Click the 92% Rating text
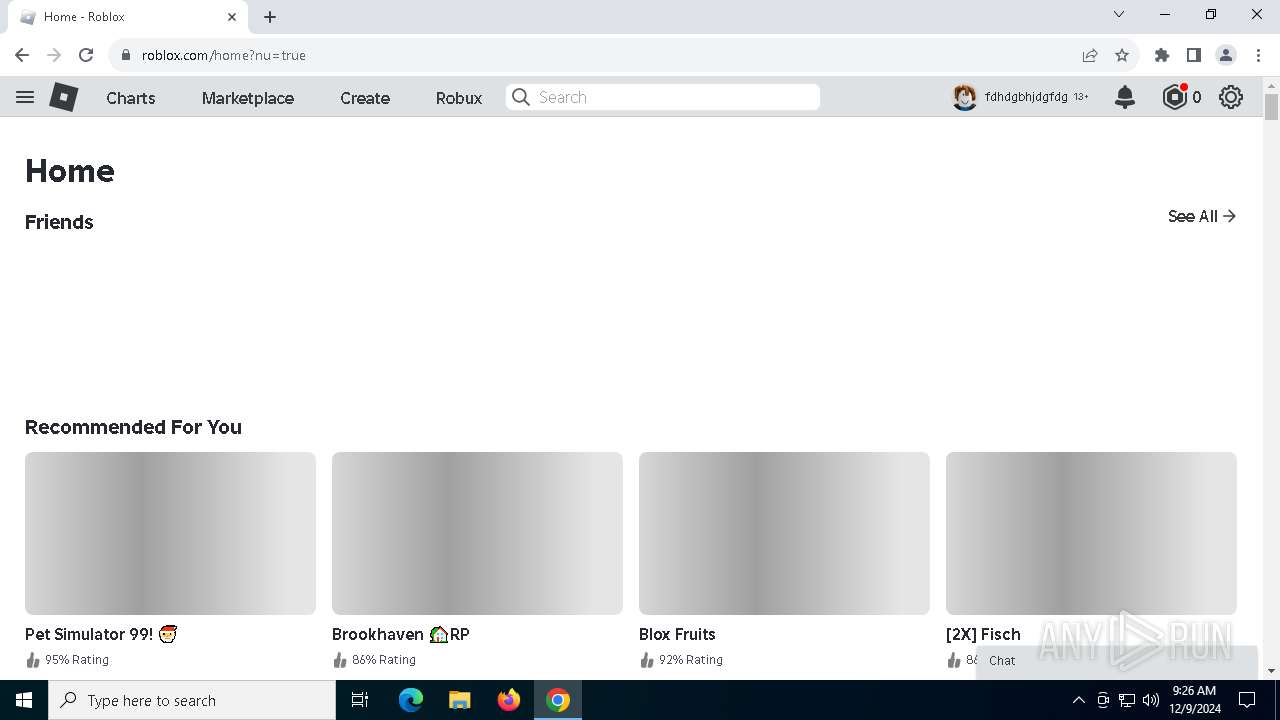The width and height of the screenshot is (1280, 720). [691, 660]
